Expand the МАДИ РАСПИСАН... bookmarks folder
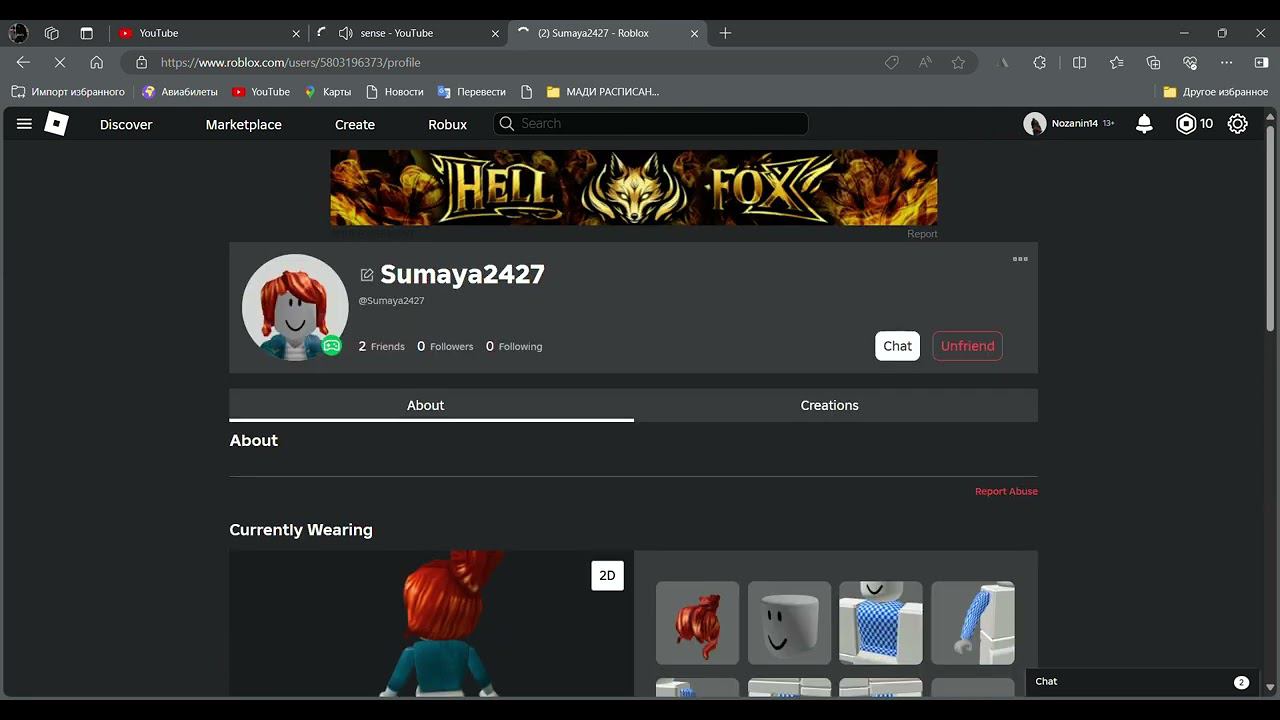Screen dimensions: 1280x720 (603, 92)
